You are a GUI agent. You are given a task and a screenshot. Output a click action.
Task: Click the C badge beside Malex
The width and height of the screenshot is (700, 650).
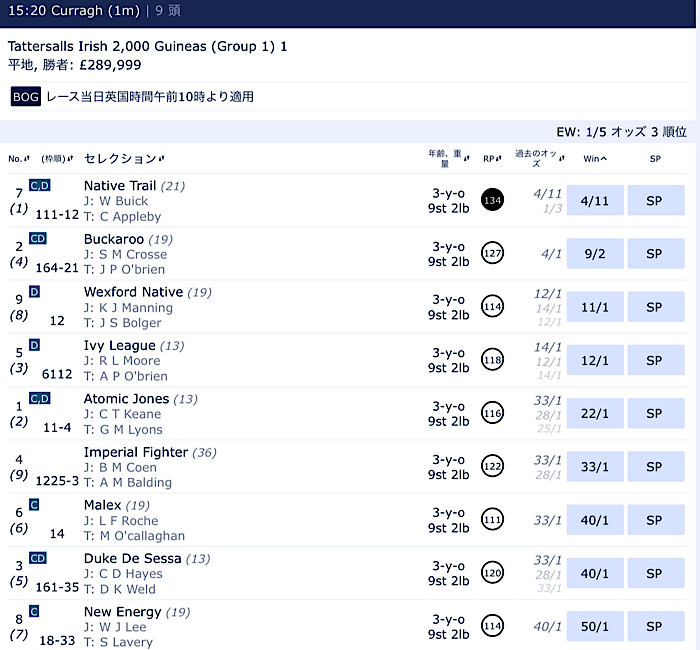(x=34, y=504)
